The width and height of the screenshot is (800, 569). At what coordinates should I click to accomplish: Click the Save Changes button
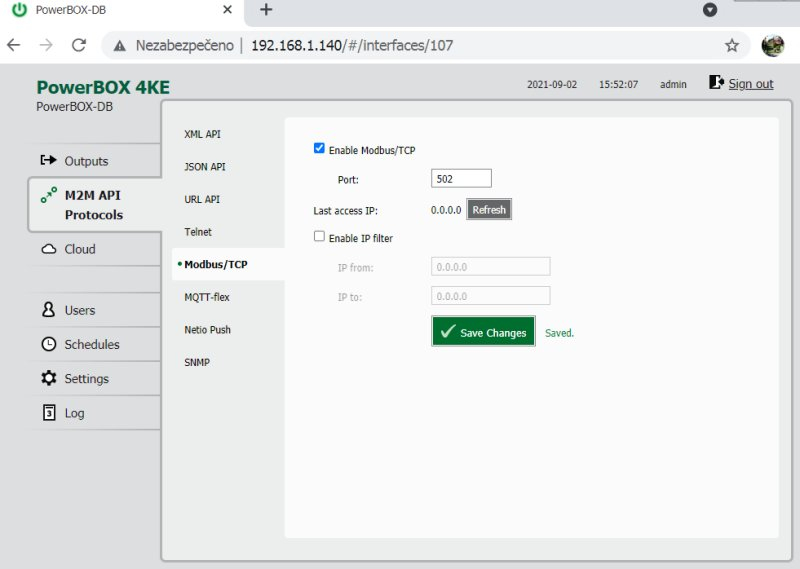click(x=483, y=332)
